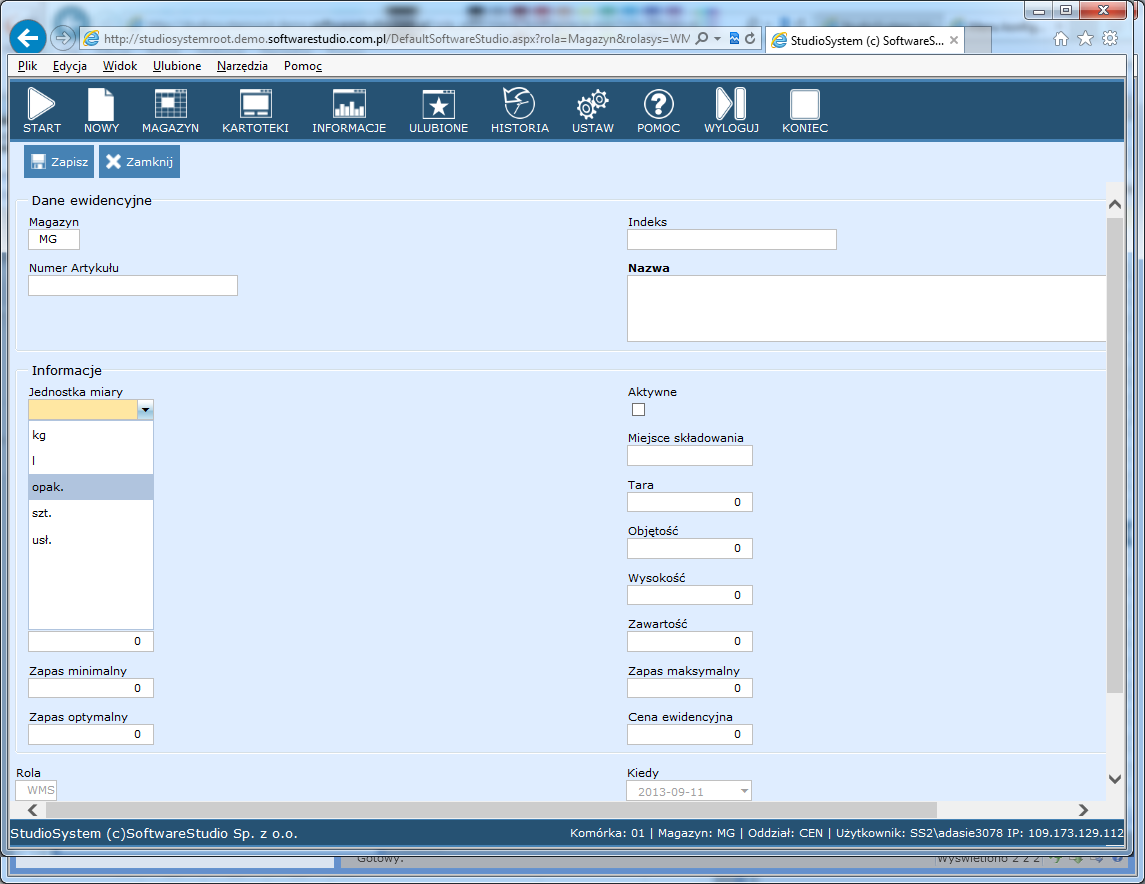Focus the Numer Artykułu field

coord(133,285)
